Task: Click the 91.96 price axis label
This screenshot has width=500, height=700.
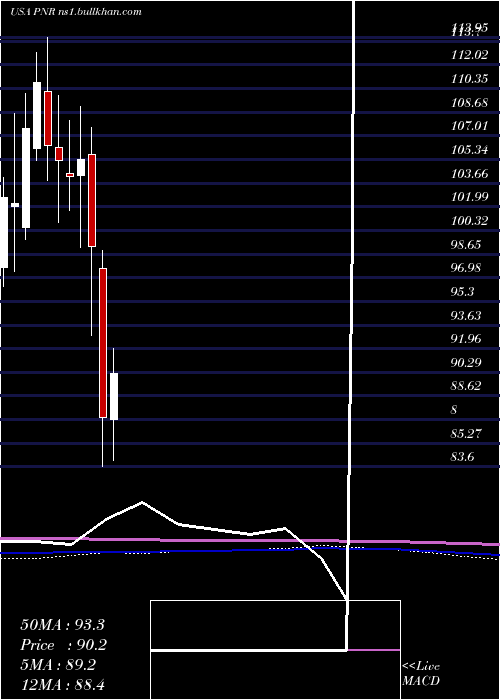Action: click(464, 338)
